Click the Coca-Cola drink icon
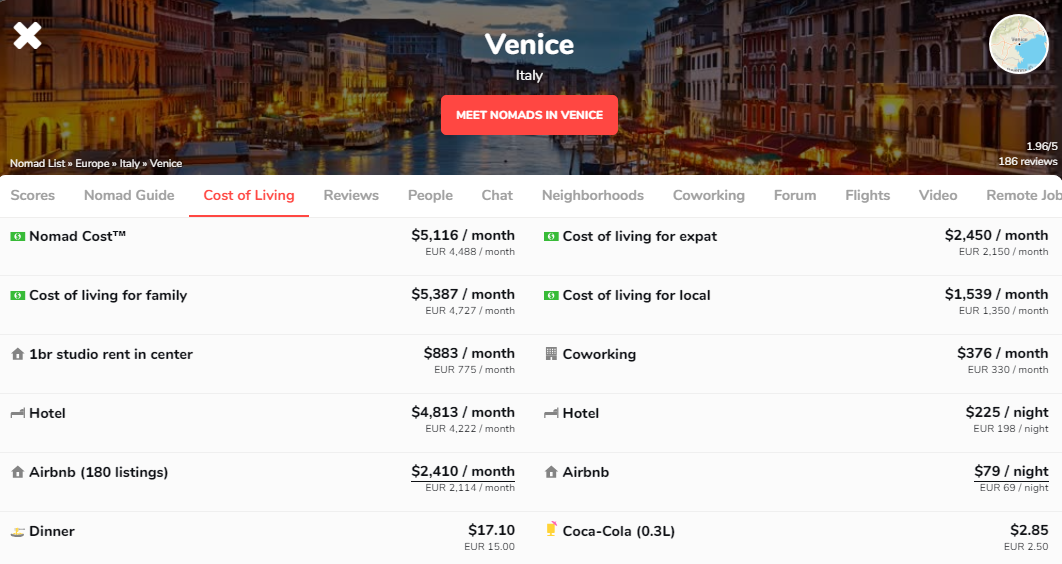The width and height of the screenshot is (1062, 564). pyautogui.click(x=551, y=530)
